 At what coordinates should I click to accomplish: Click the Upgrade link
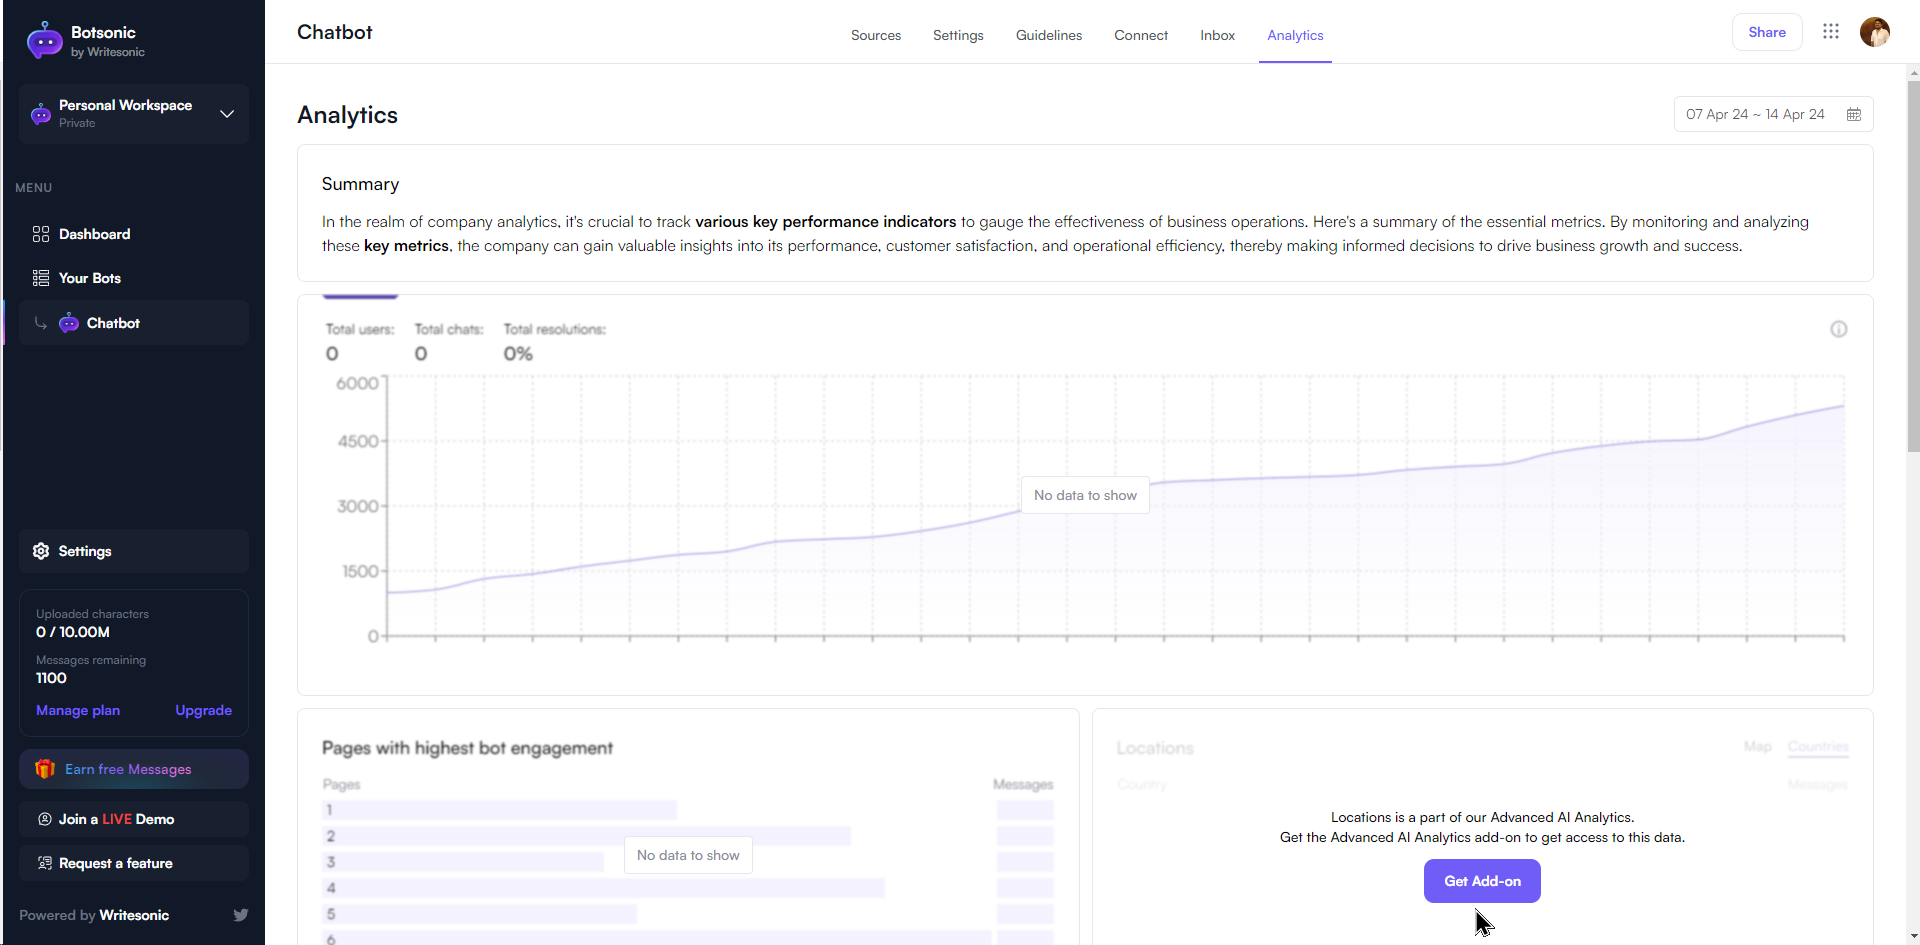[203, 710]
